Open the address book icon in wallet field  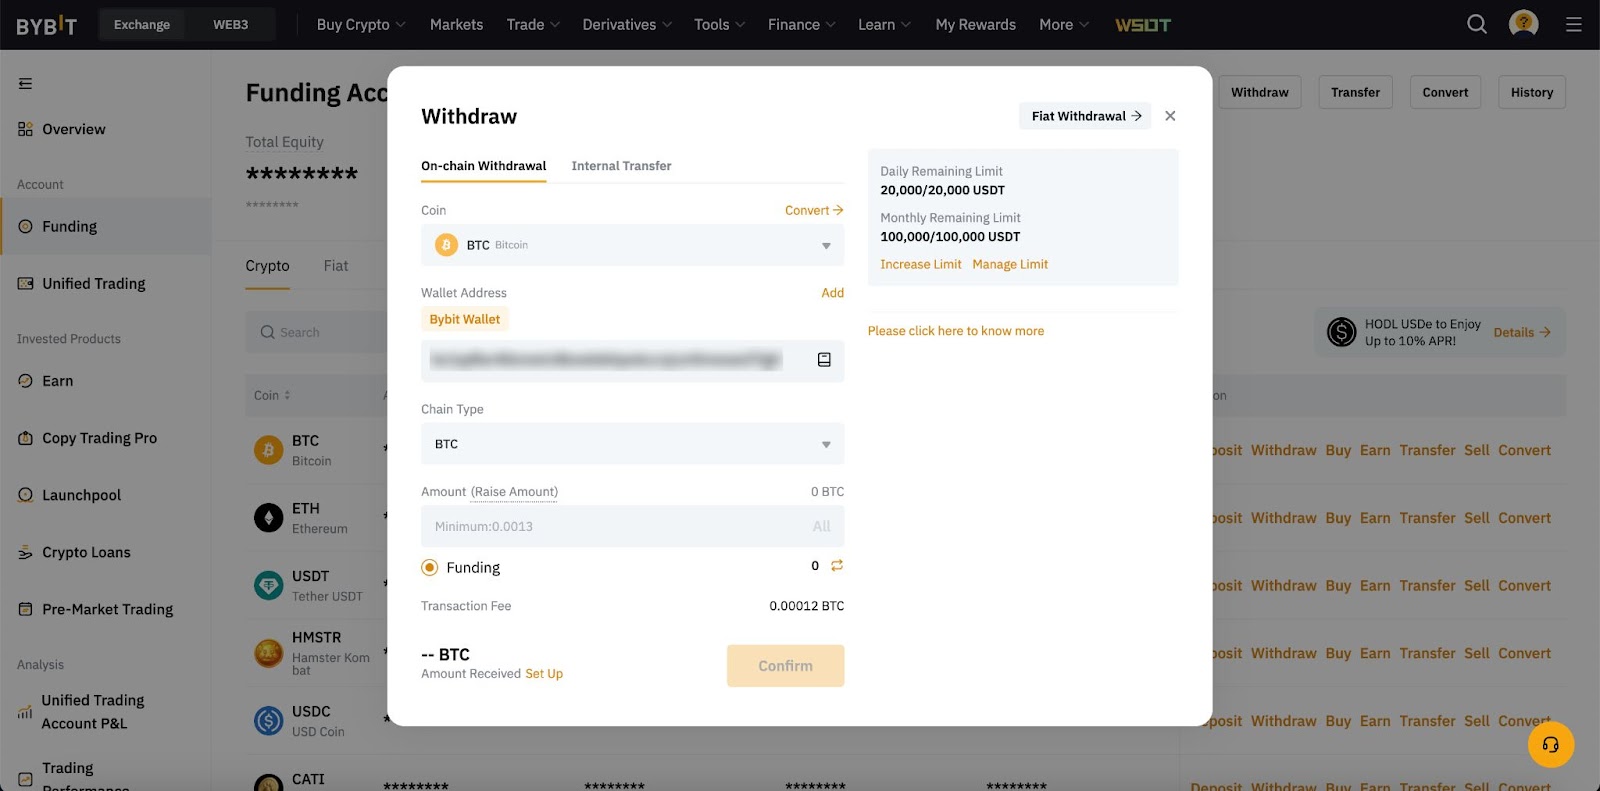pyautogui.click(x=824, y=360)
